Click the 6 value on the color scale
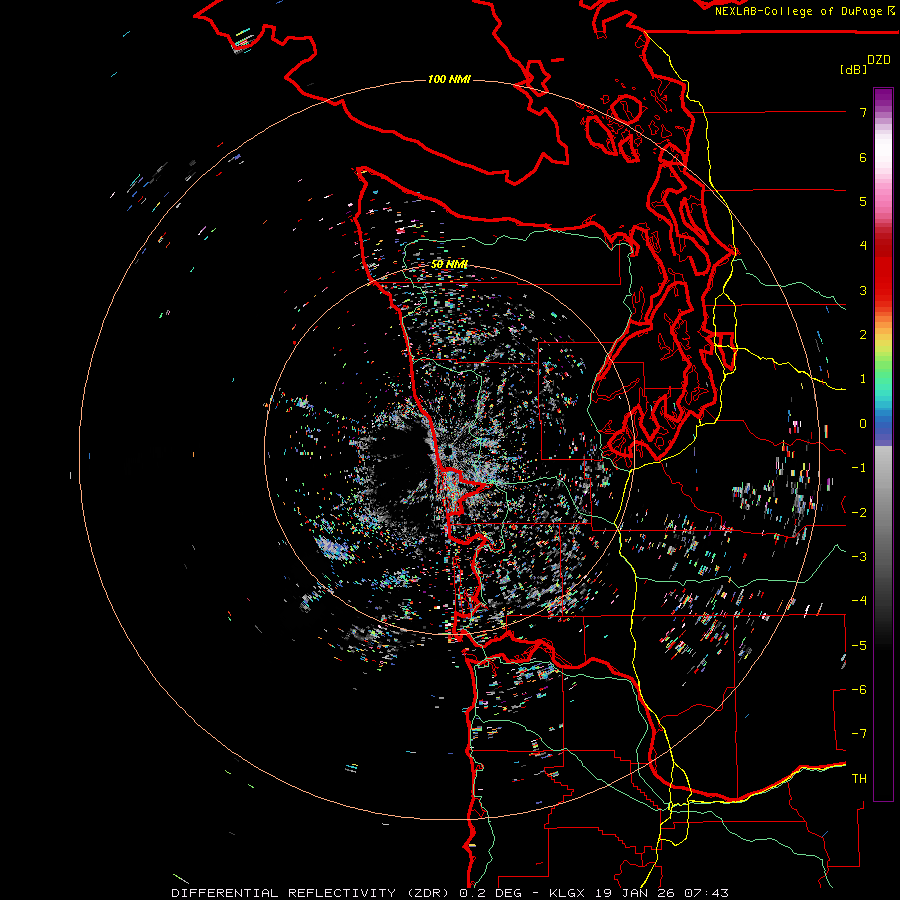The width and height of the screenshot is (900, 900). coord(863,157)
